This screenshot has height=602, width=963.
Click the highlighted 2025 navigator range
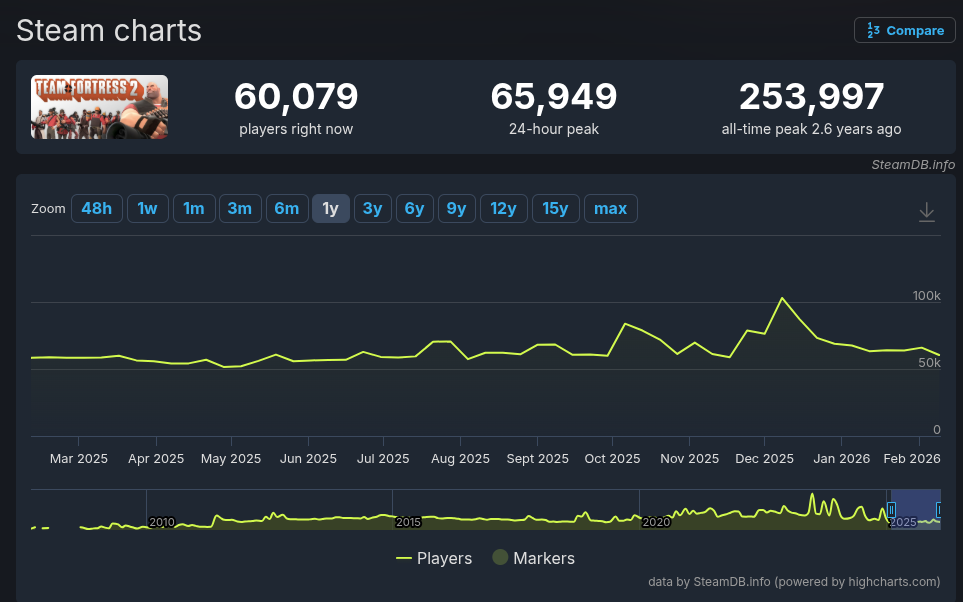[915, 509]
